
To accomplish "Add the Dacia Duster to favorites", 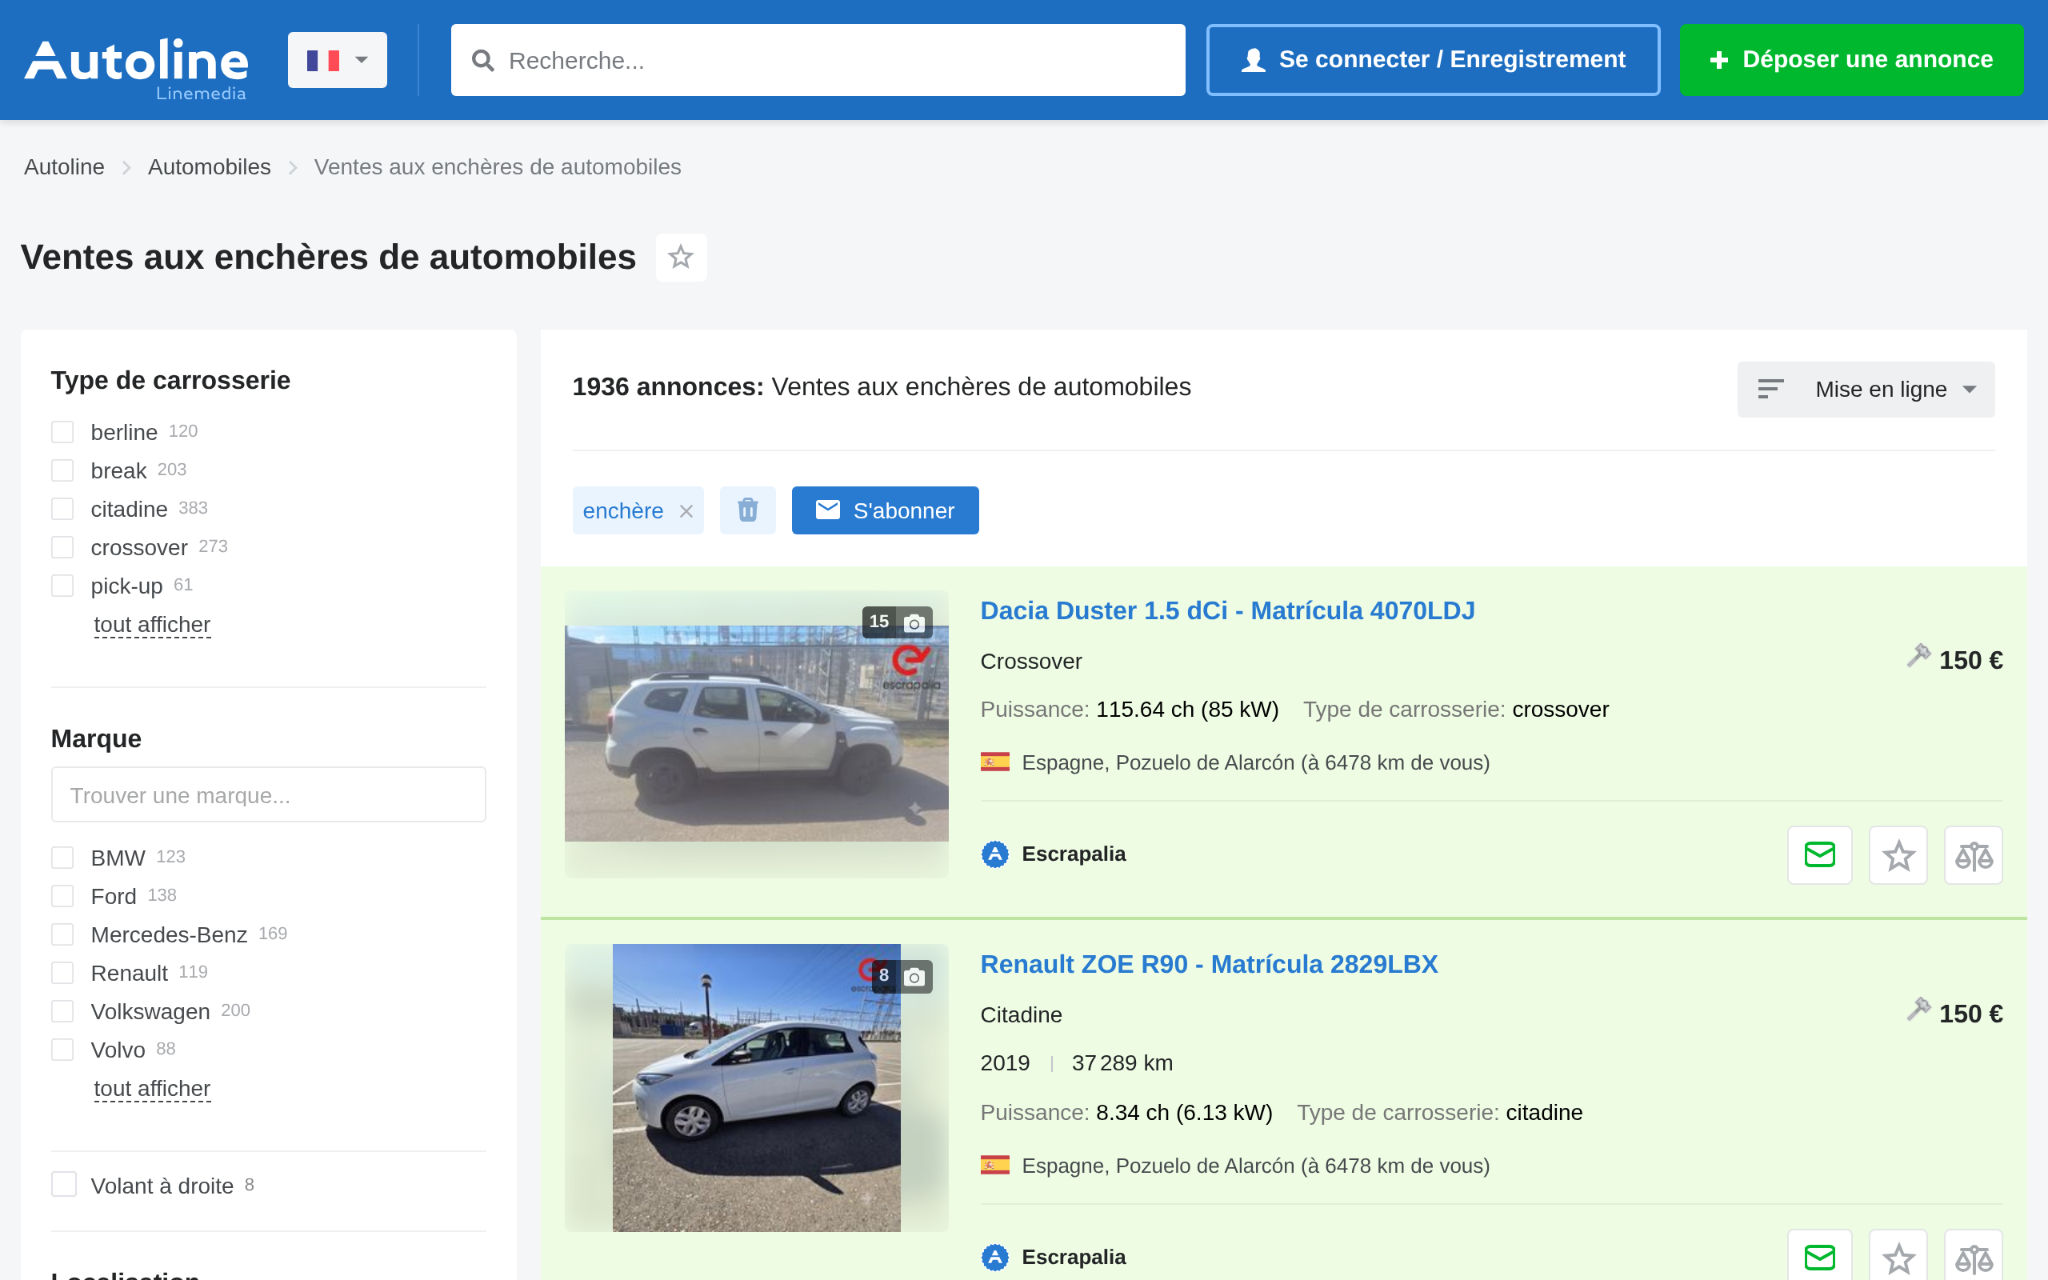I will tap(1898, 855).
